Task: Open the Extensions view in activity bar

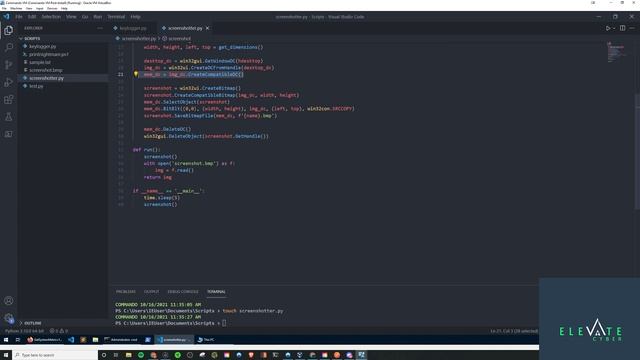Action: [9, 100]
